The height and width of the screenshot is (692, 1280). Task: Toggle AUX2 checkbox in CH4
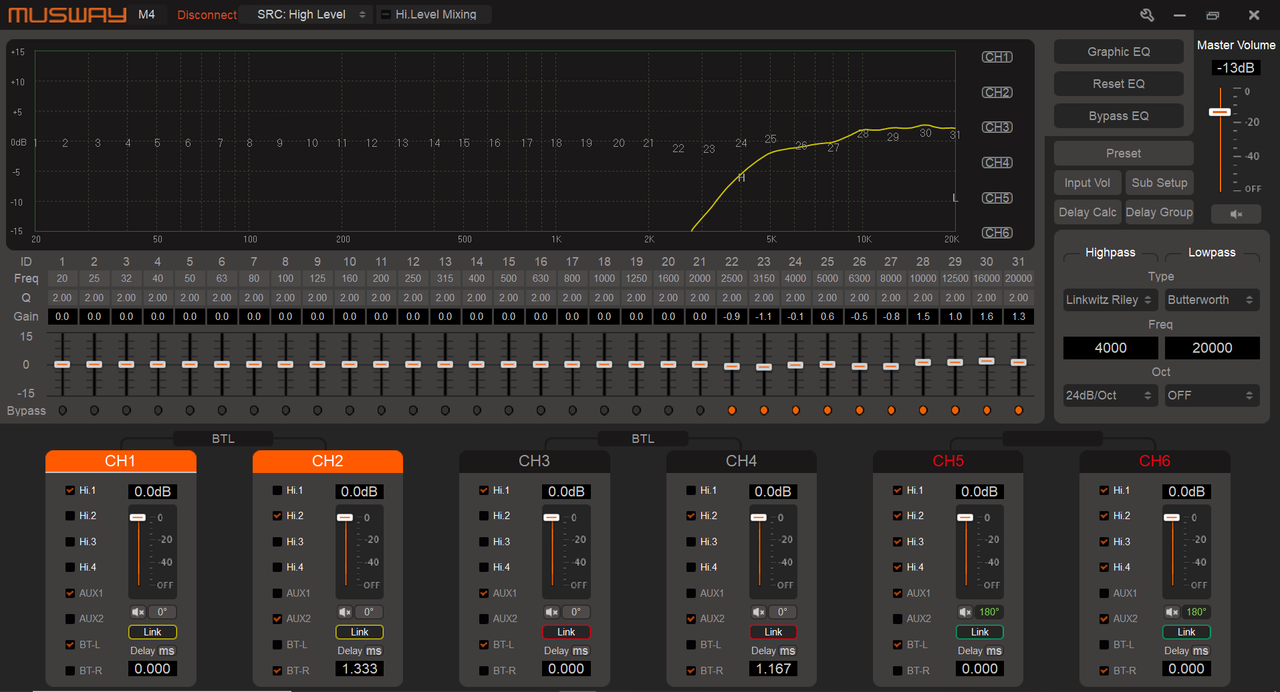click(691, 619)
